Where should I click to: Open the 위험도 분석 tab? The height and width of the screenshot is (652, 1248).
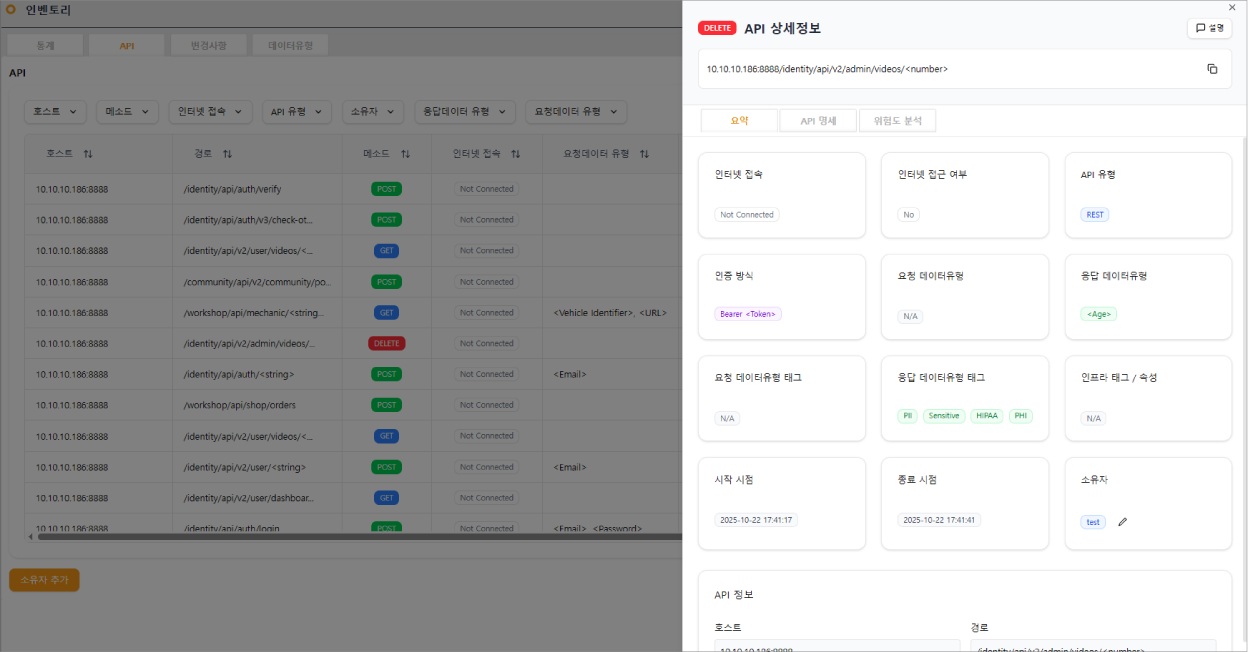click(x=897, y=121)
